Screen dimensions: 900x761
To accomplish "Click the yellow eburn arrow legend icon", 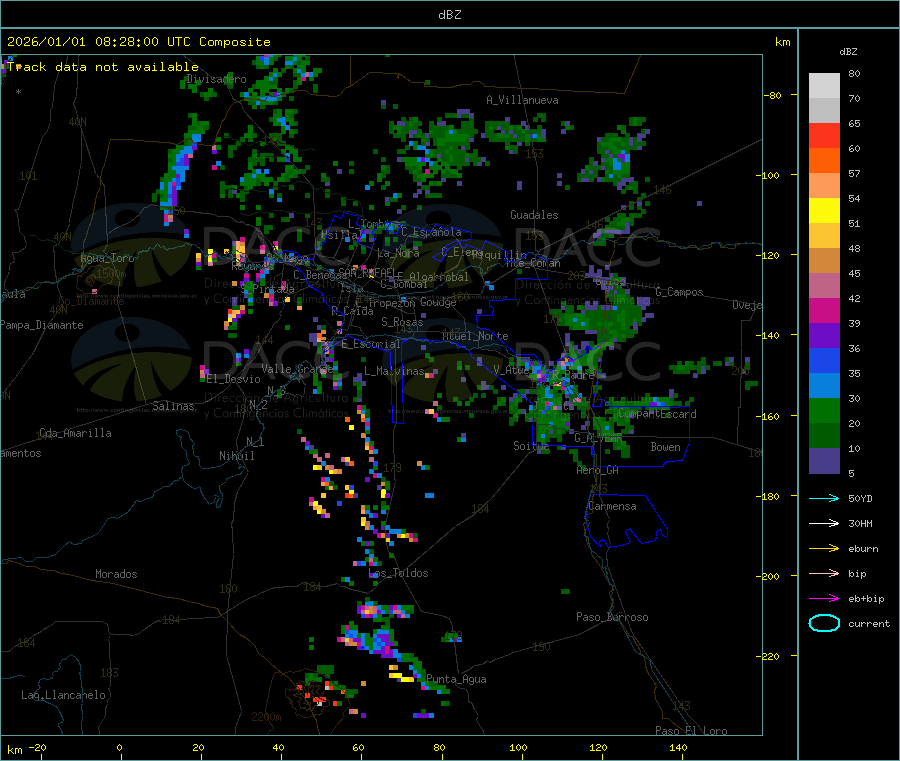I will coord(824,549).
